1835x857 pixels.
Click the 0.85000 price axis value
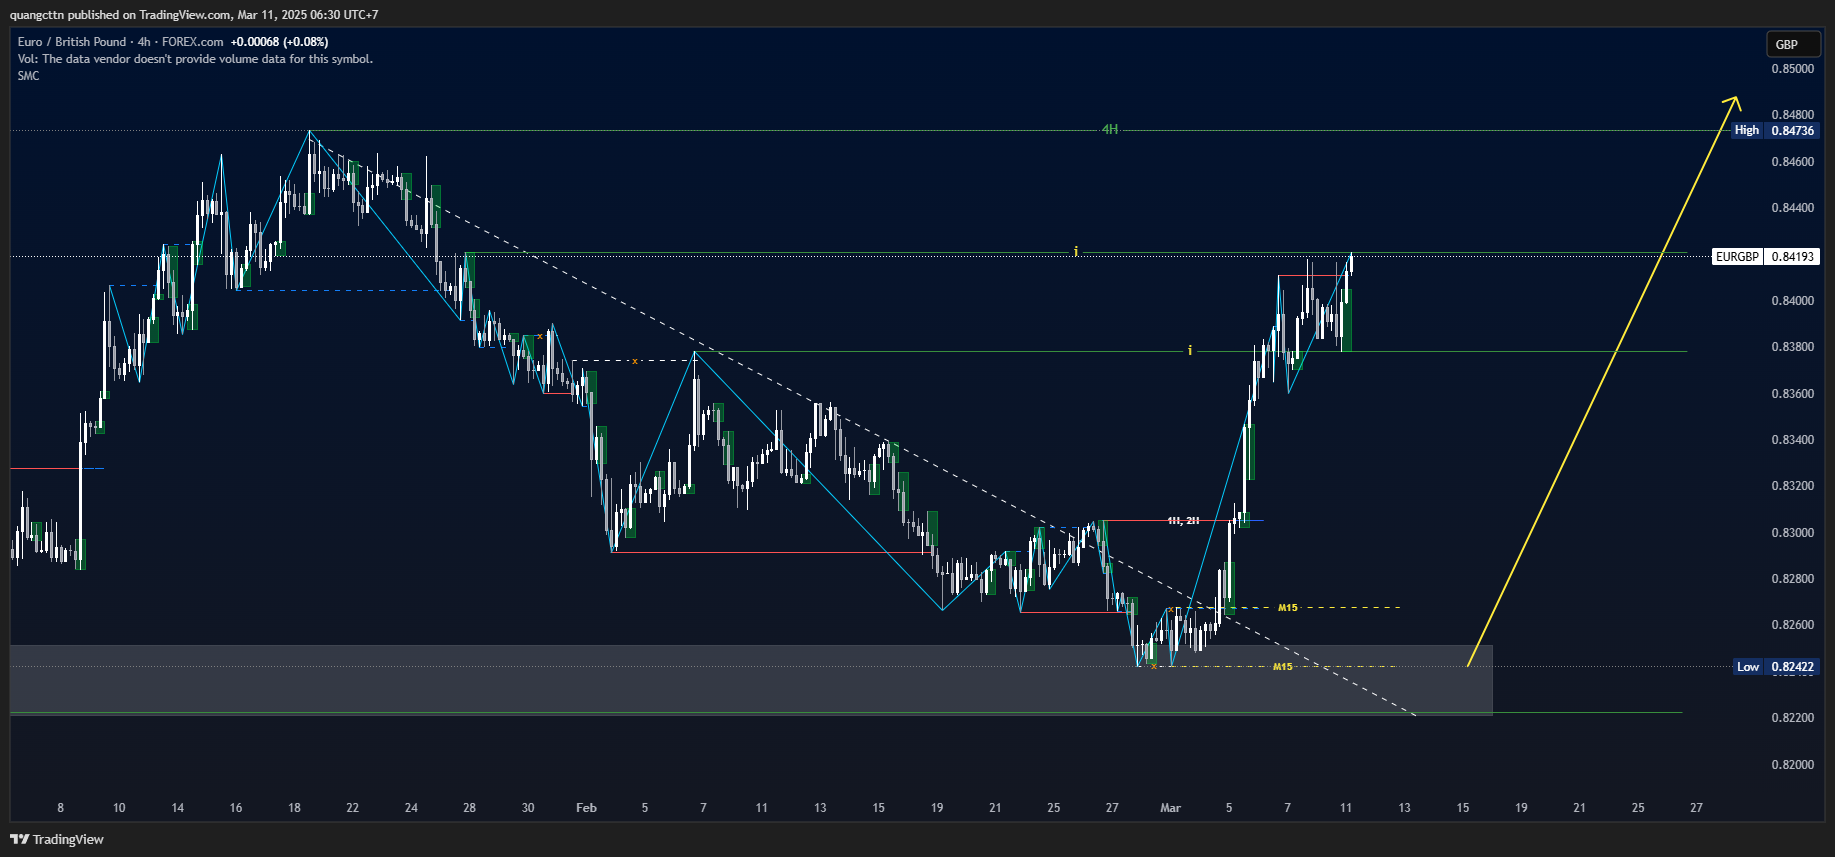click(x=1793, y=69)
